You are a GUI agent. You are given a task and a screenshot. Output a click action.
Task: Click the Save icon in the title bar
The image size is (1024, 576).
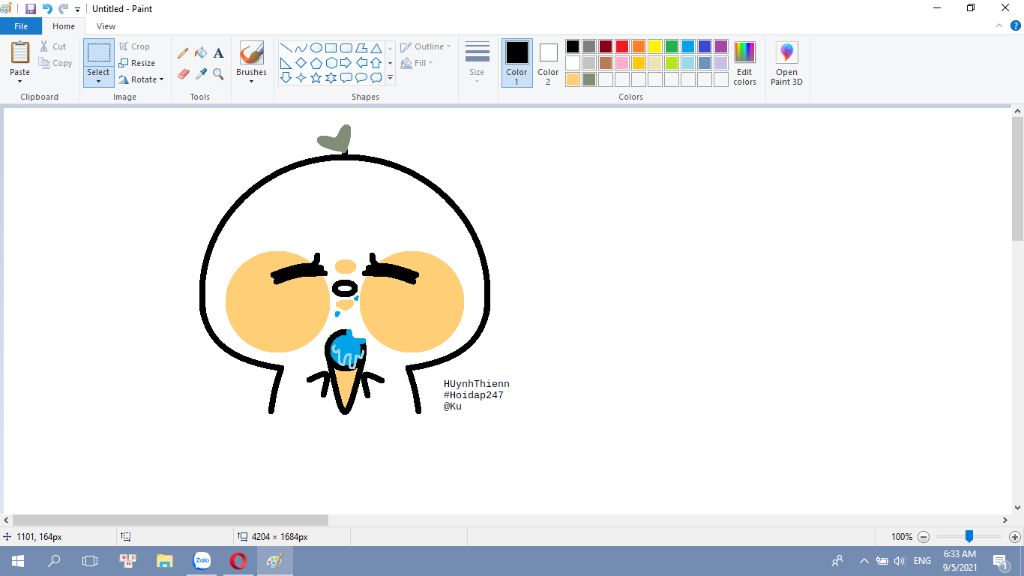coord(30,8)
